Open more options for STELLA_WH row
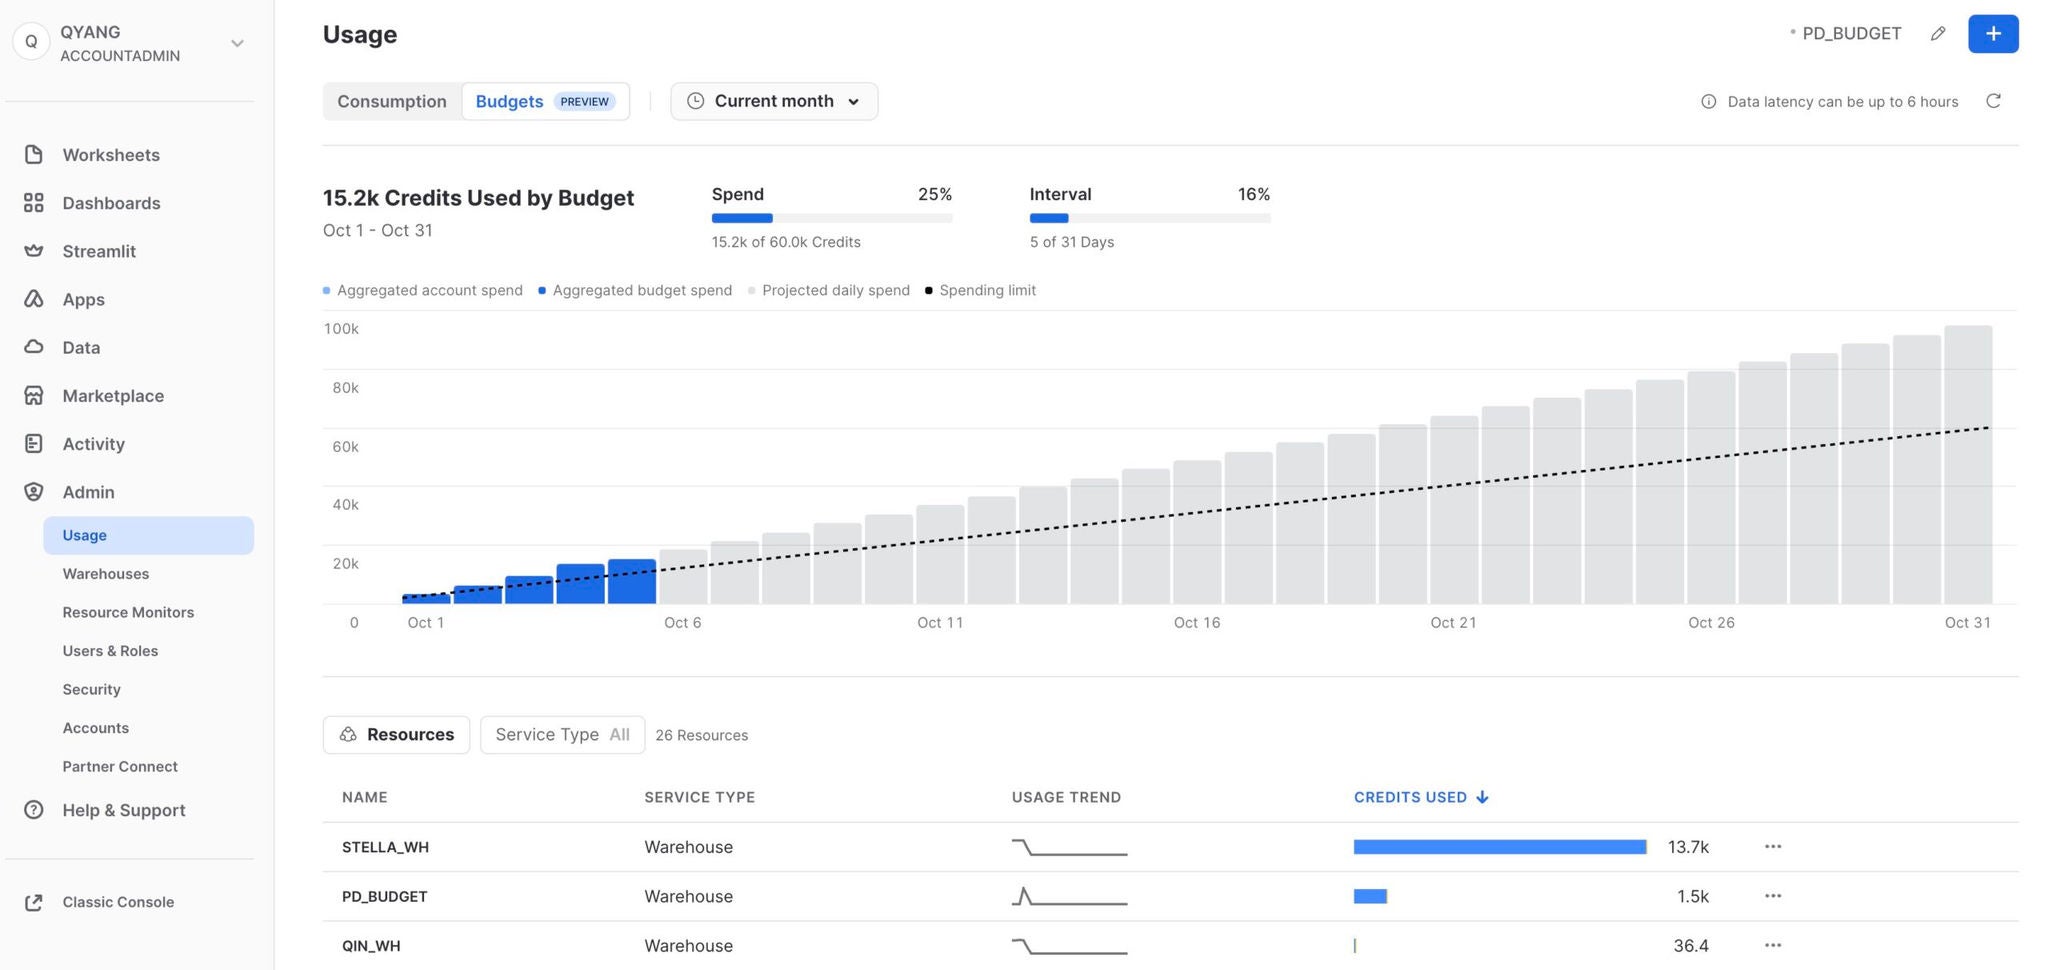Viewport: 2048px width, 970px height. pos(1772,847)
